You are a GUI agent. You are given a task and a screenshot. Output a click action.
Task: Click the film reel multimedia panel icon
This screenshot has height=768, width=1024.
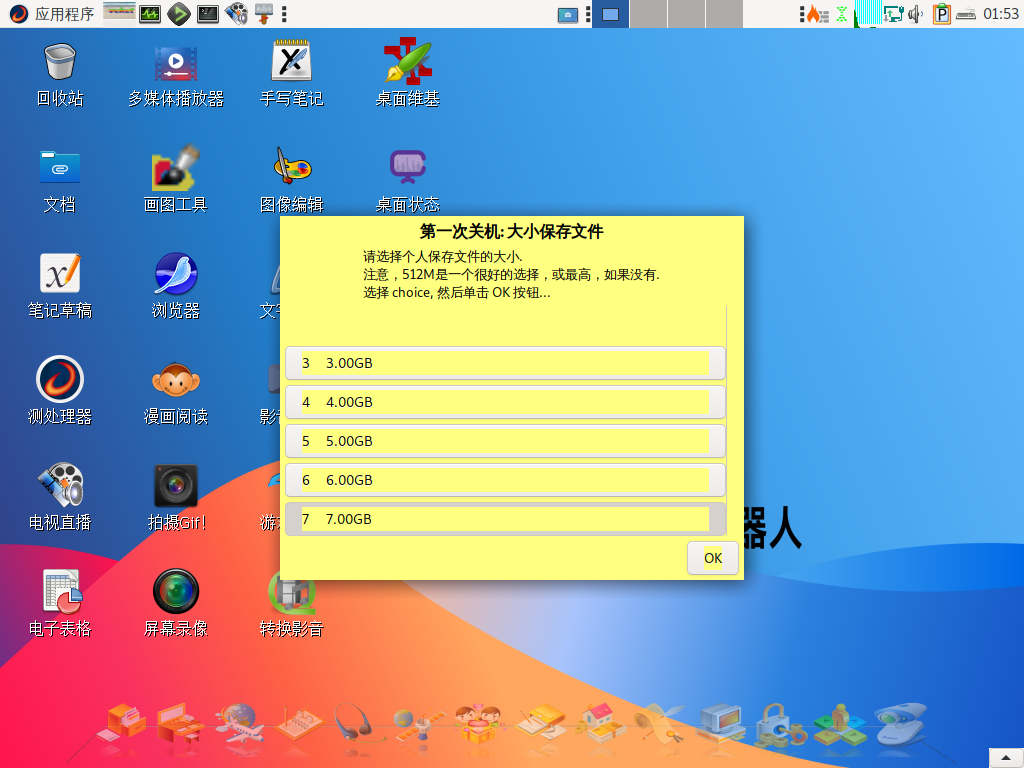[x=236, y=14]
